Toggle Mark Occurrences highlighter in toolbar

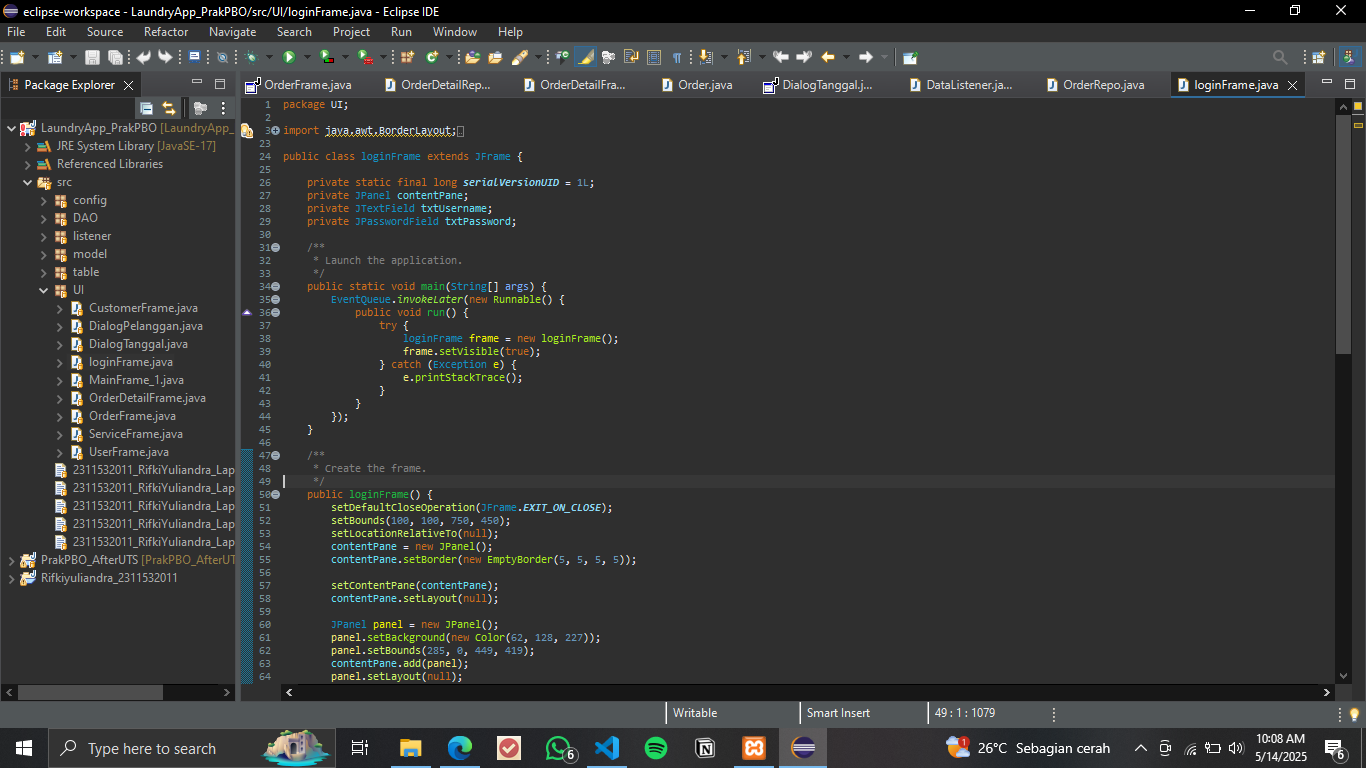(584, 58)
